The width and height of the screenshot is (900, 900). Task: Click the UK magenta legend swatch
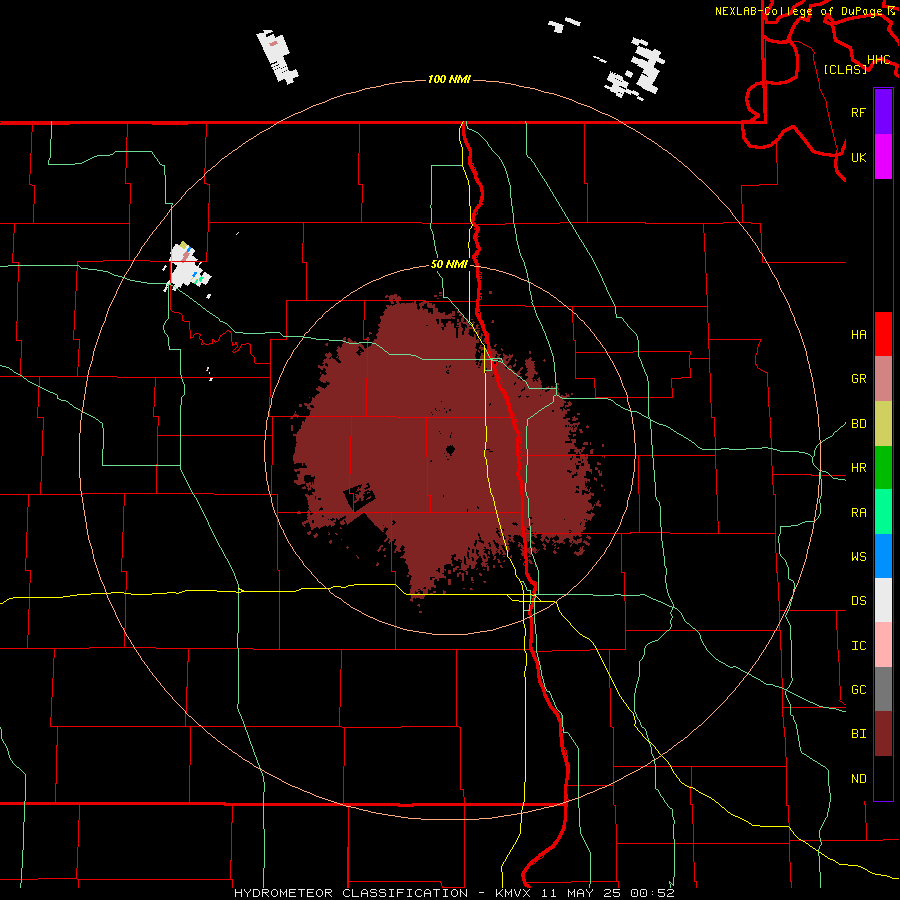(883, 157)
